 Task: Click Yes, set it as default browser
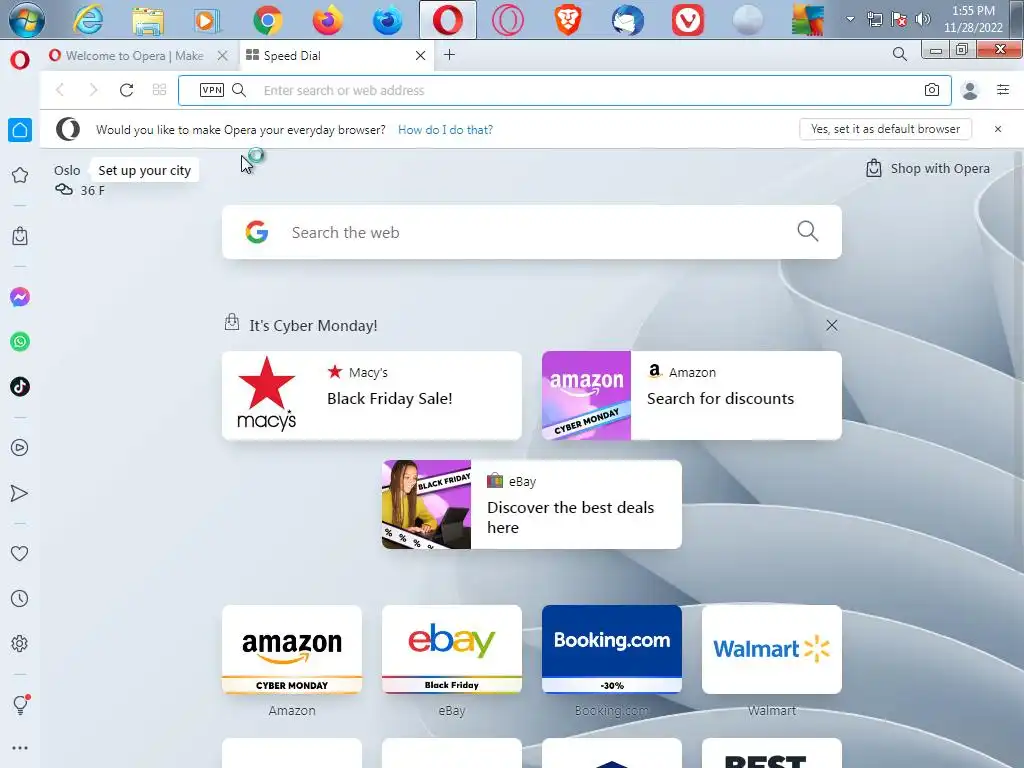(x=886, y=129)
